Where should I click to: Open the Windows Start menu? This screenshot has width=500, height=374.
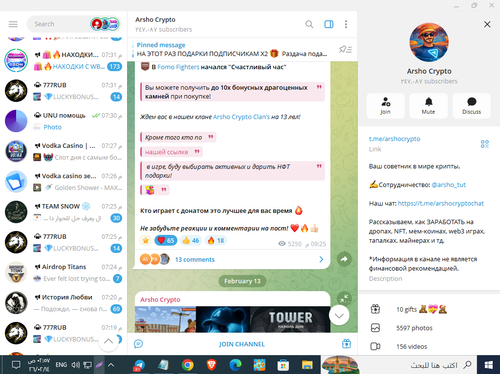[489, 365]
